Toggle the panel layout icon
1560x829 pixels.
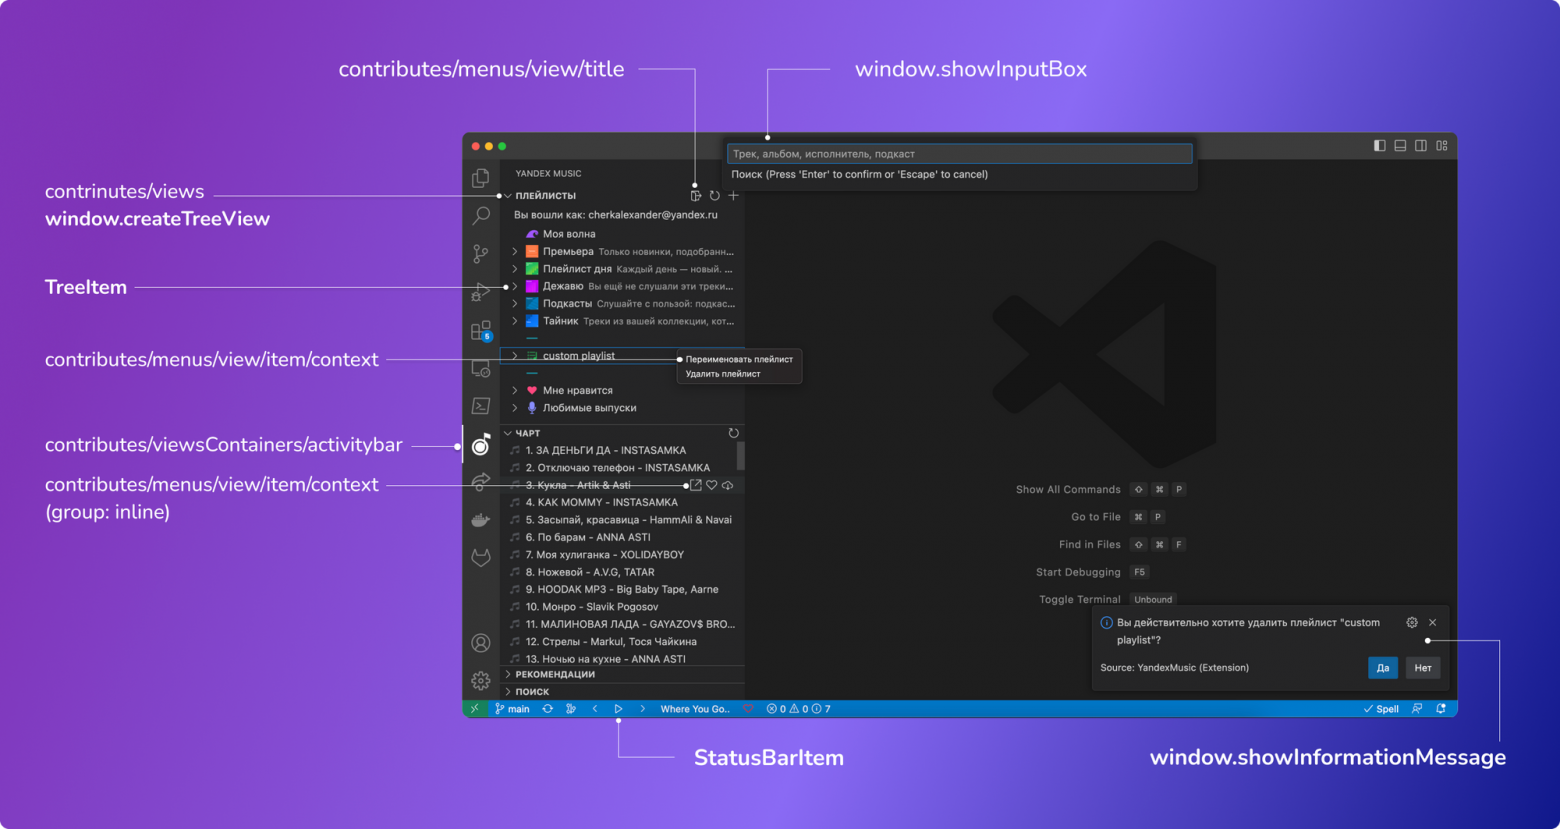(x=1400, y=146)
